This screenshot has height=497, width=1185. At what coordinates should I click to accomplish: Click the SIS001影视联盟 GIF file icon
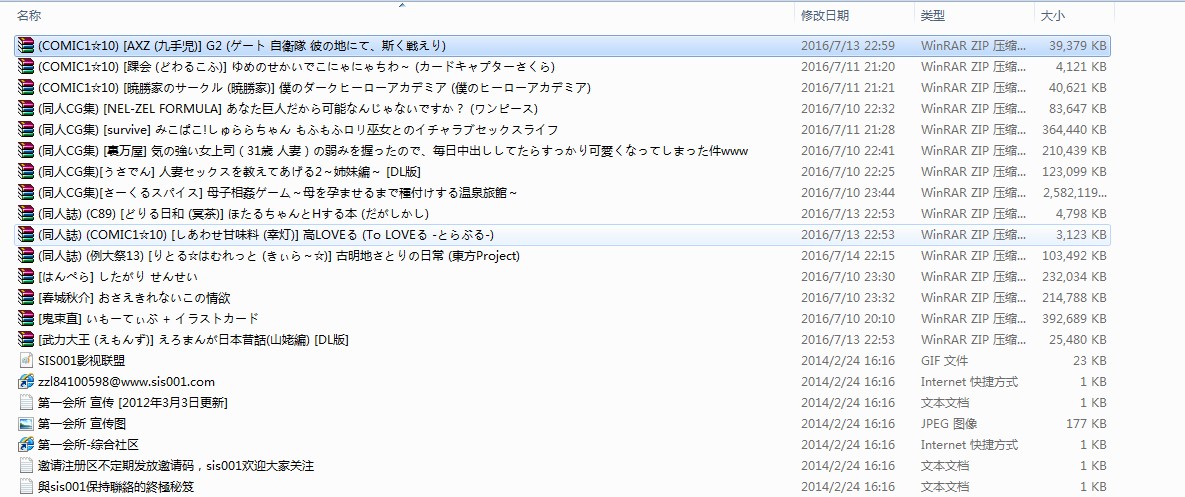[x=26, y=361]
